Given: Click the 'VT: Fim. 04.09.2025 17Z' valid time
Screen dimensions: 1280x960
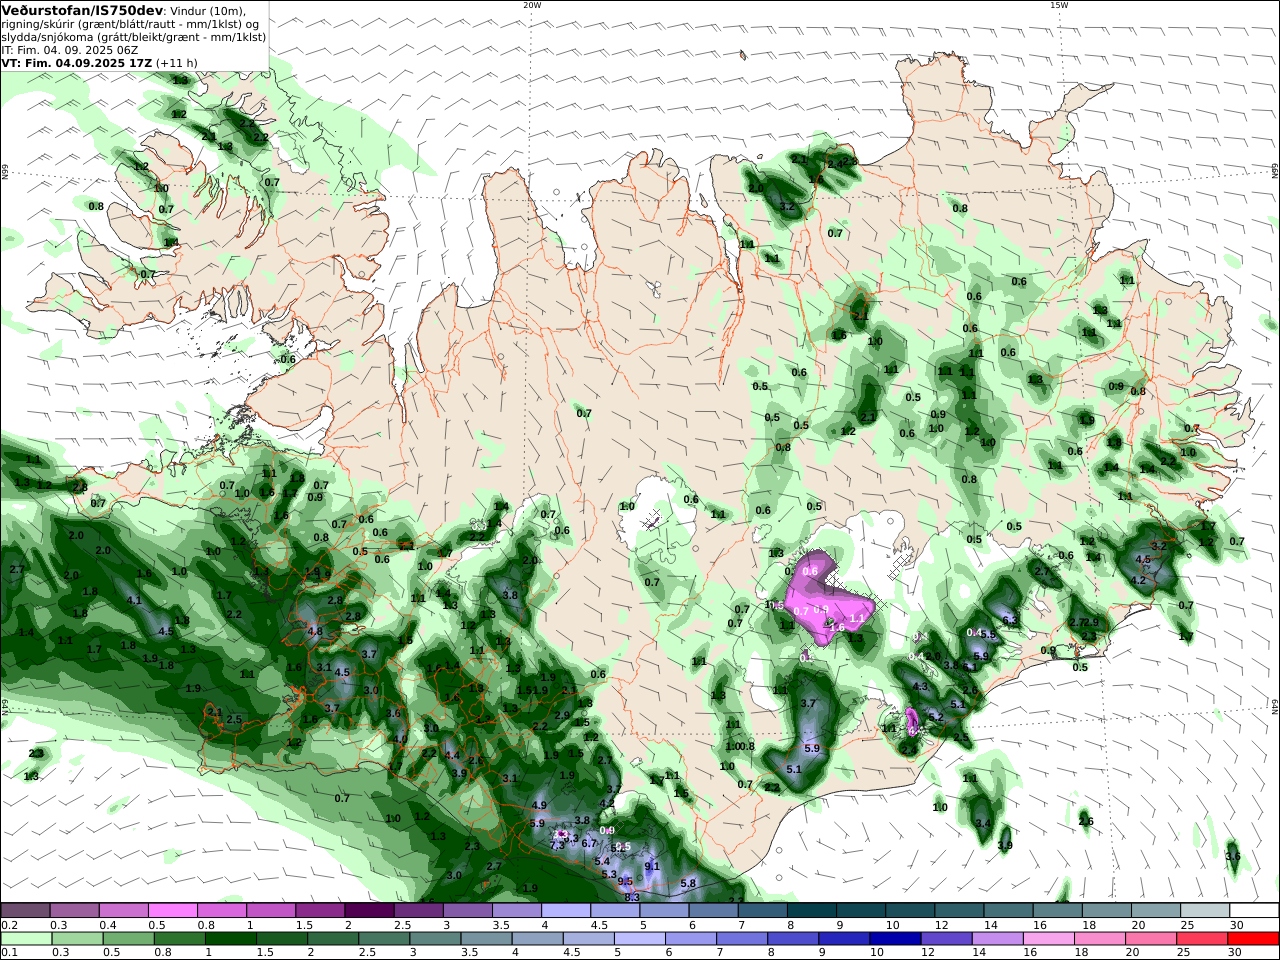Looking at the screenshot, I should 76,62.
